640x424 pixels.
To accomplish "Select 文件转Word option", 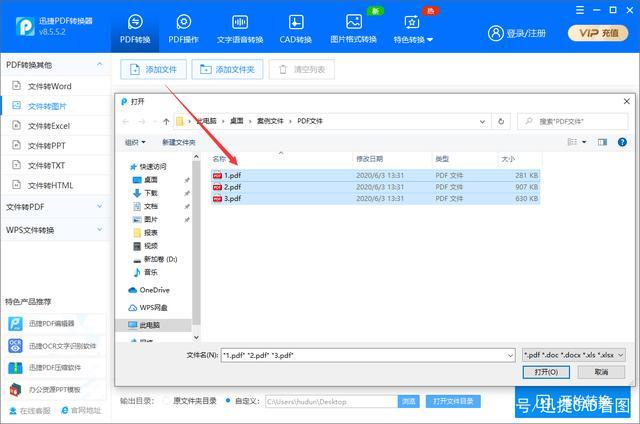I will [55, 86].
